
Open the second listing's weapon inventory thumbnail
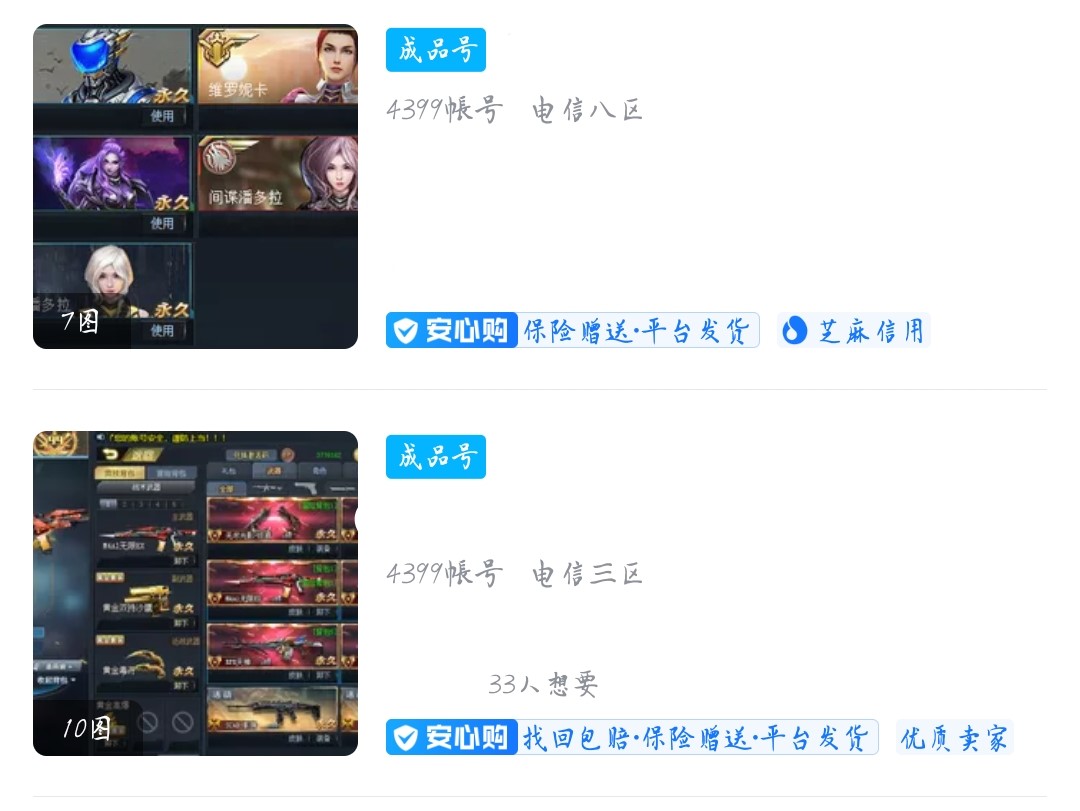[x=196, y=593]
